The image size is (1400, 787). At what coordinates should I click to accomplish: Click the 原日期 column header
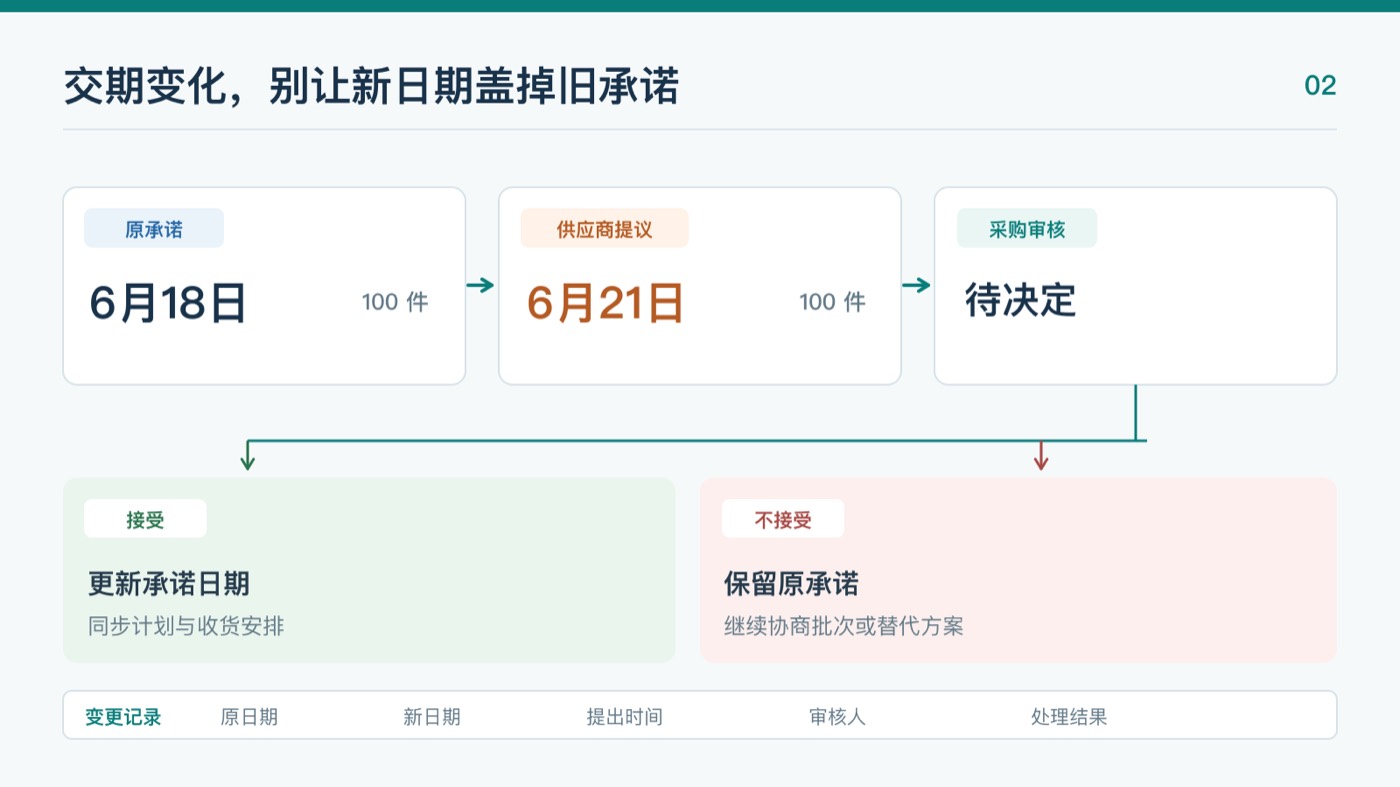249,717
